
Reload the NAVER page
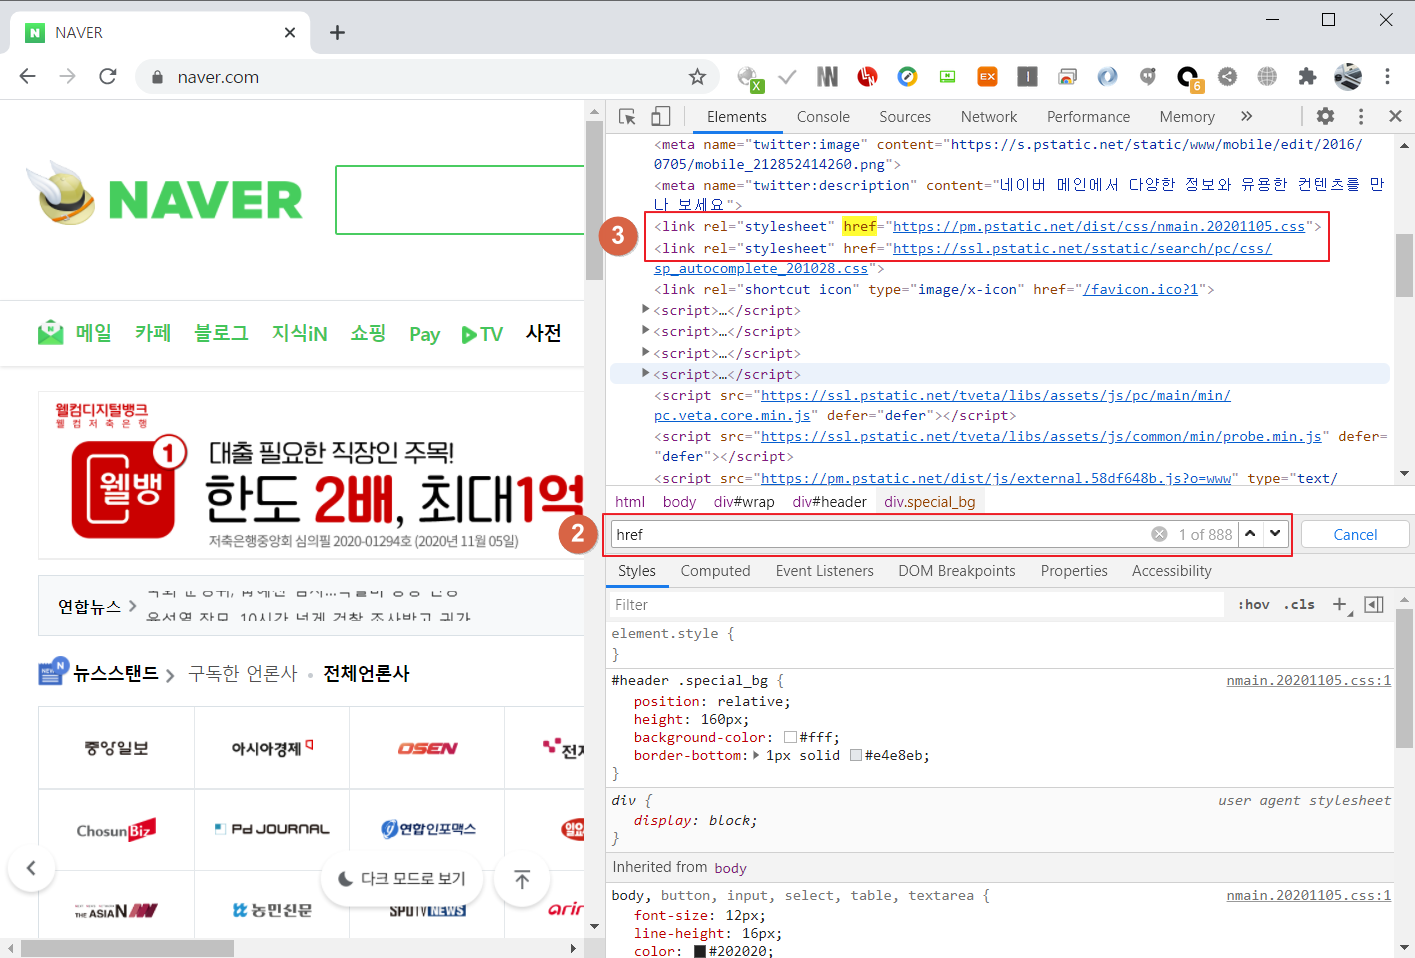click(x=108, y=76)
